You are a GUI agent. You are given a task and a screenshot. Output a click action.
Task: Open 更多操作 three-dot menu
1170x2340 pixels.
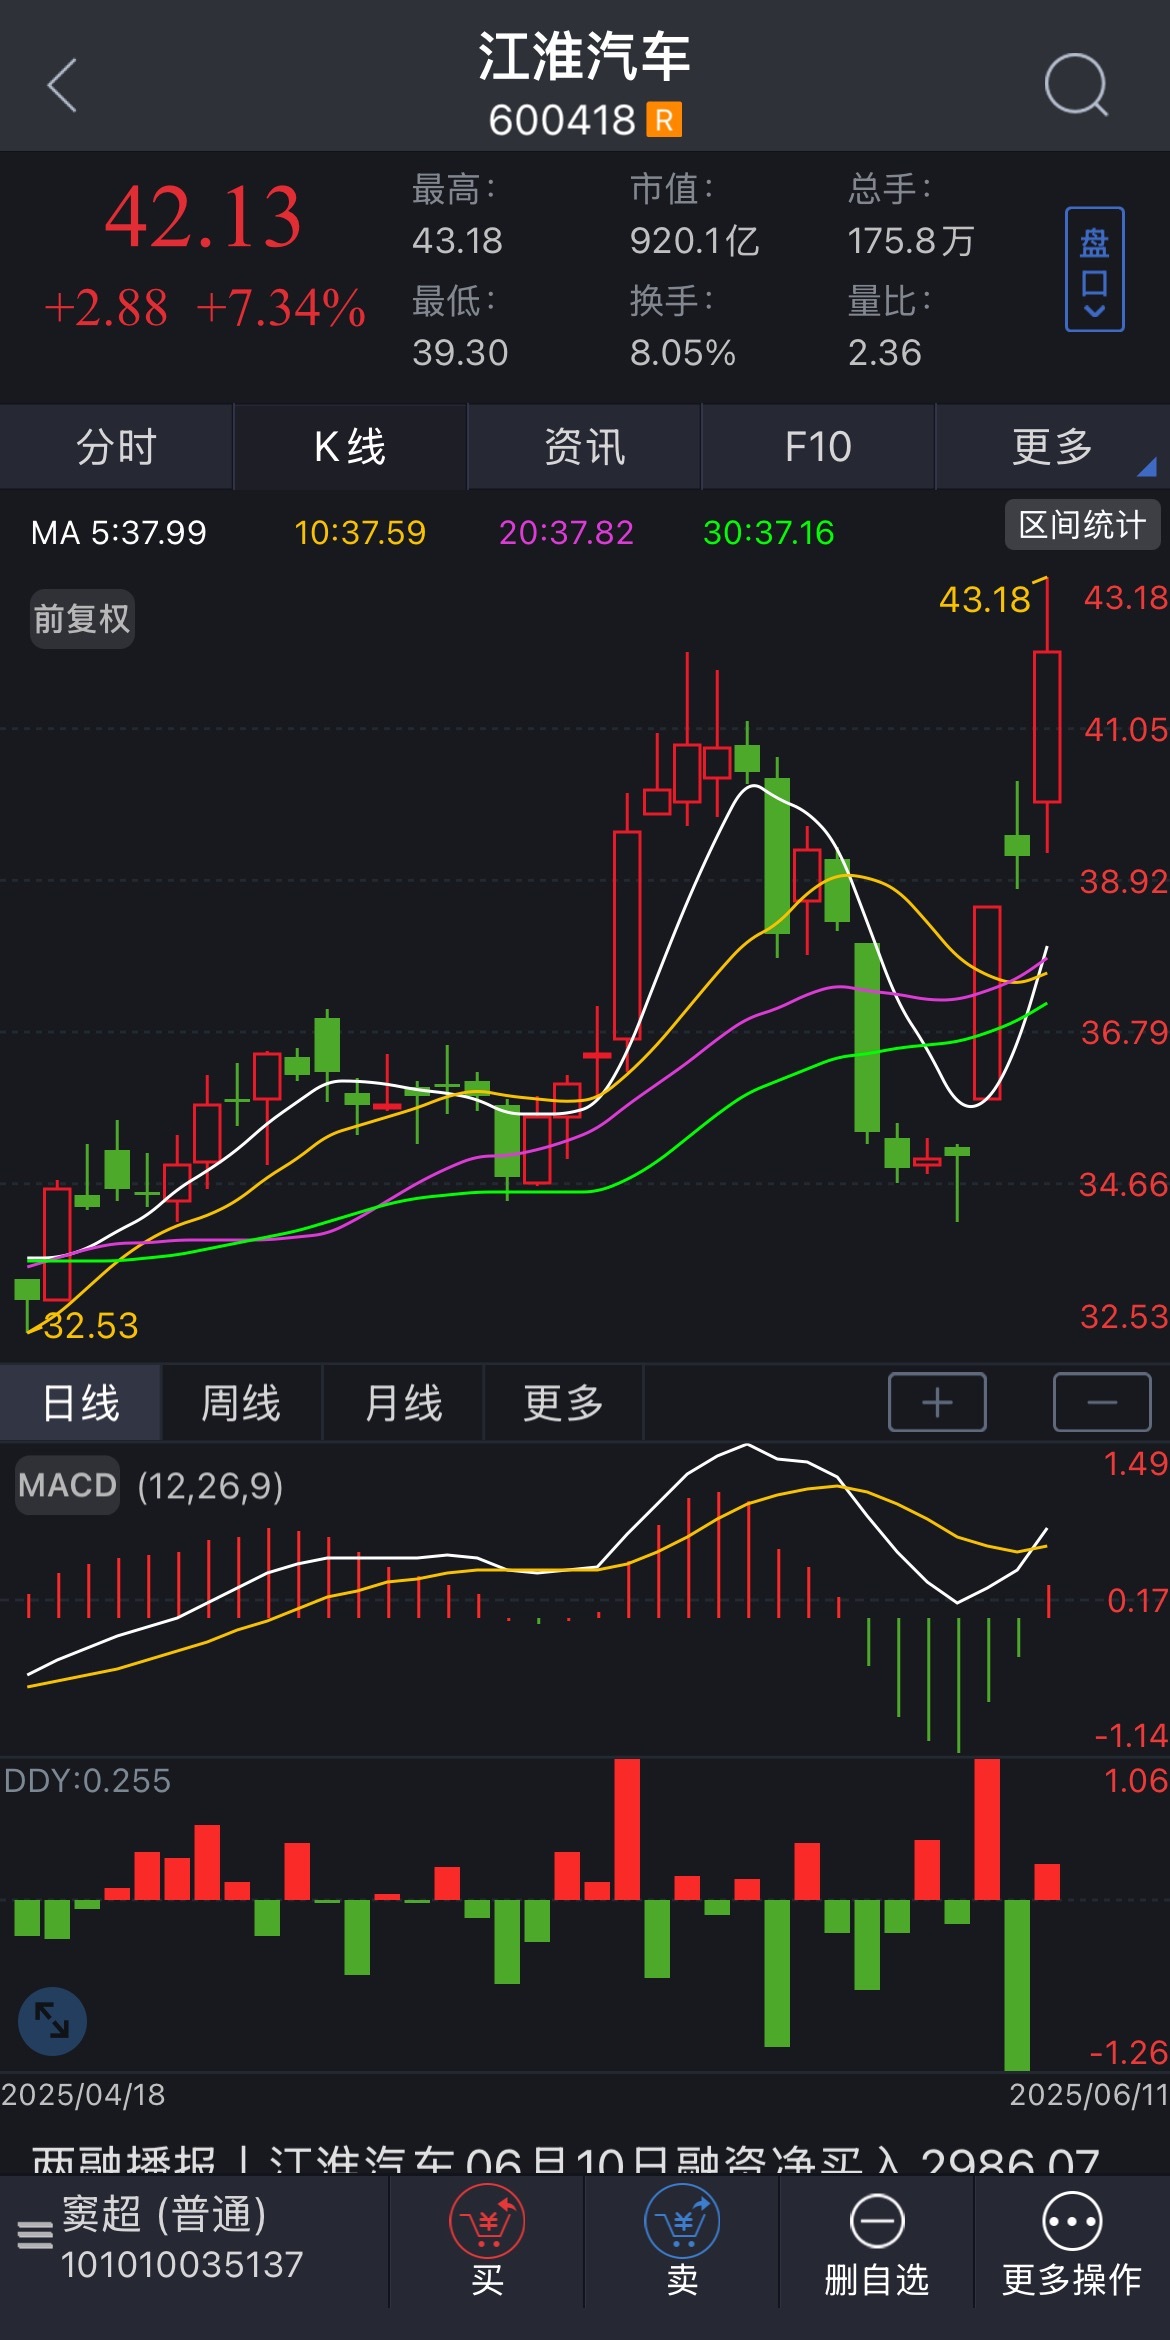[x=1072, y=2242]
